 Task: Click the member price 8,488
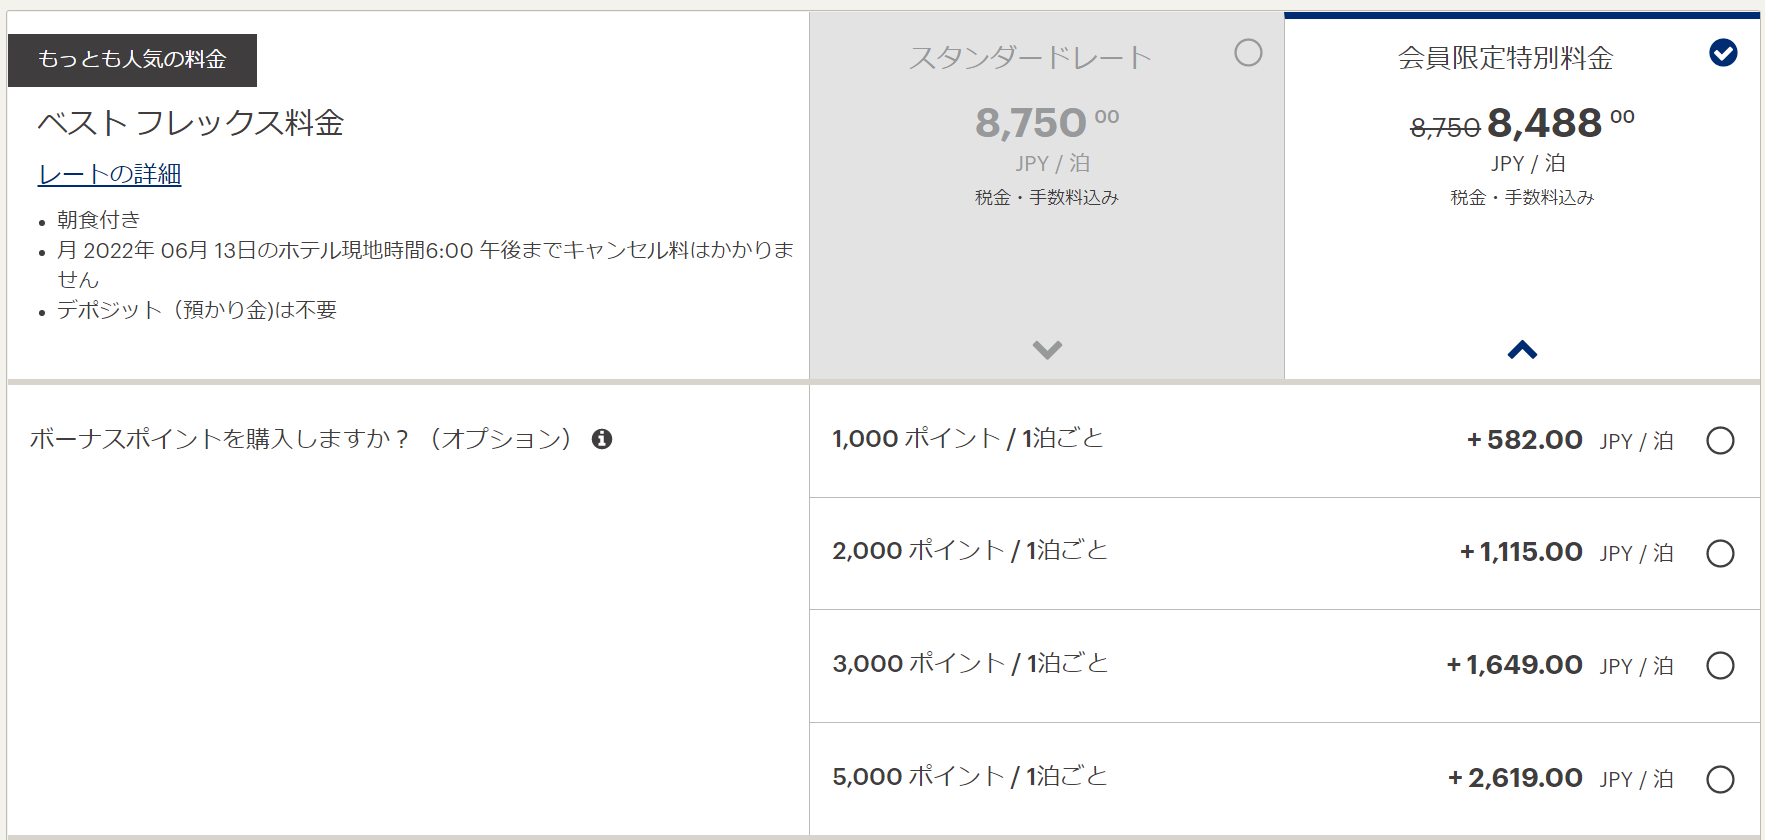click(1545, 123)
